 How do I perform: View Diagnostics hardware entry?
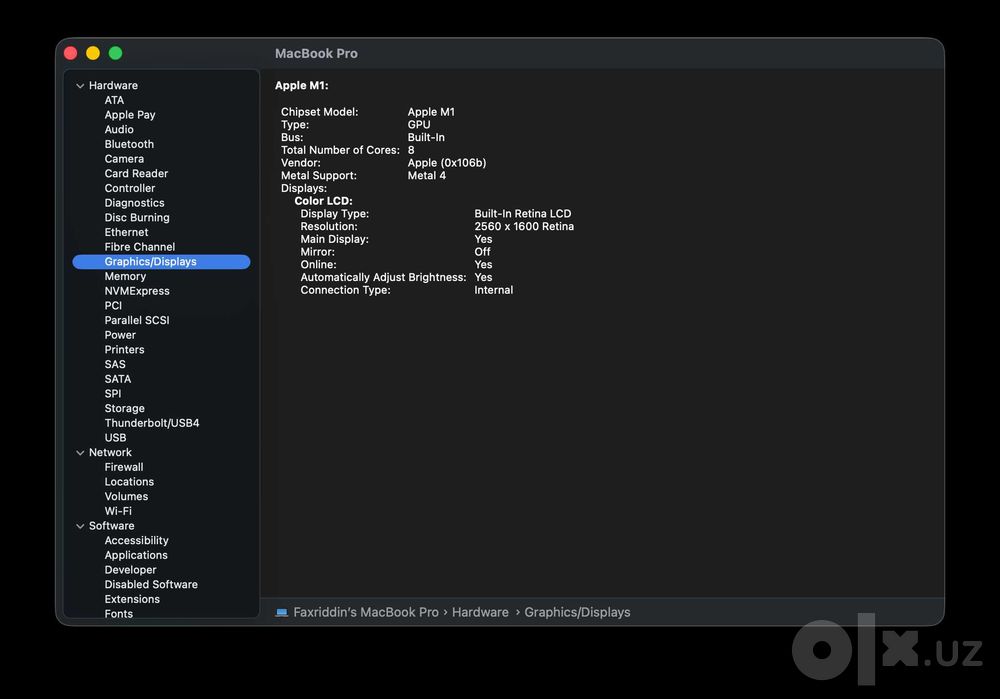pos(135,203)
